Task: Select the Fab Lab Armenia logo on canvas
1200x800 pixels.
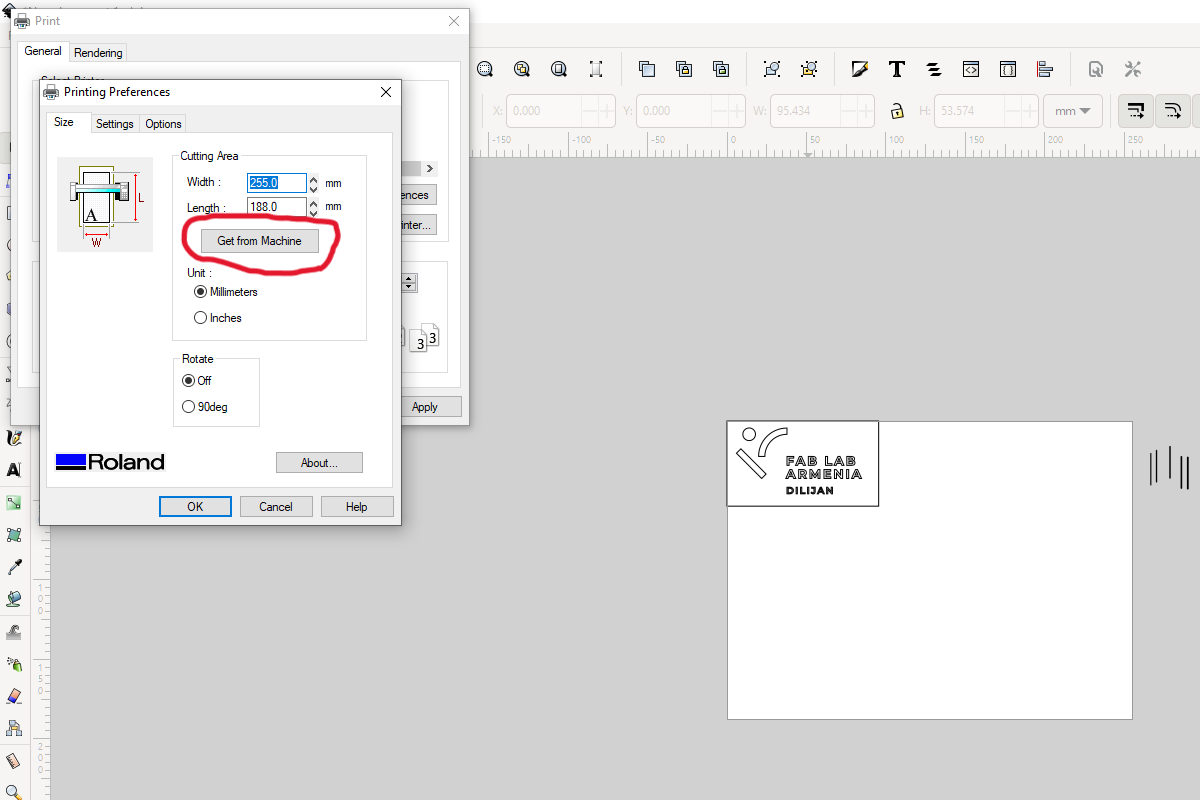Action: click(x=803, y=464)
